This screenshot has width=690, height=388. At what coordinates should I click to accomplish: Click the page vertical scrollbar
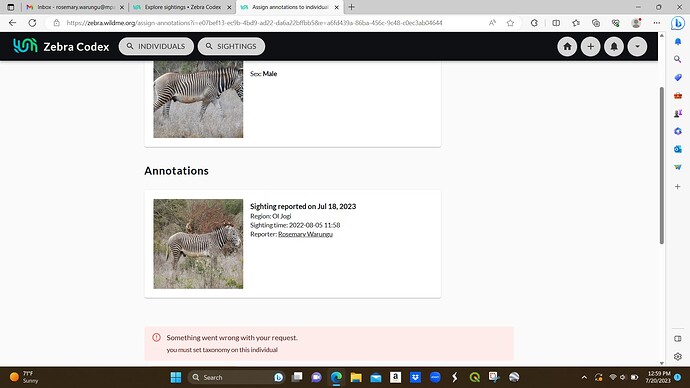point(661,165)
